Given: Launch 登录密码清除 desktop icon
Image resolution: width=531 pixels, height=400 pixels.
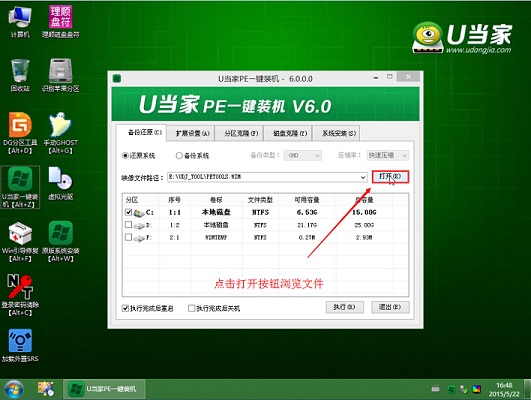Looking at the screenshot, I should pos(20,295).
